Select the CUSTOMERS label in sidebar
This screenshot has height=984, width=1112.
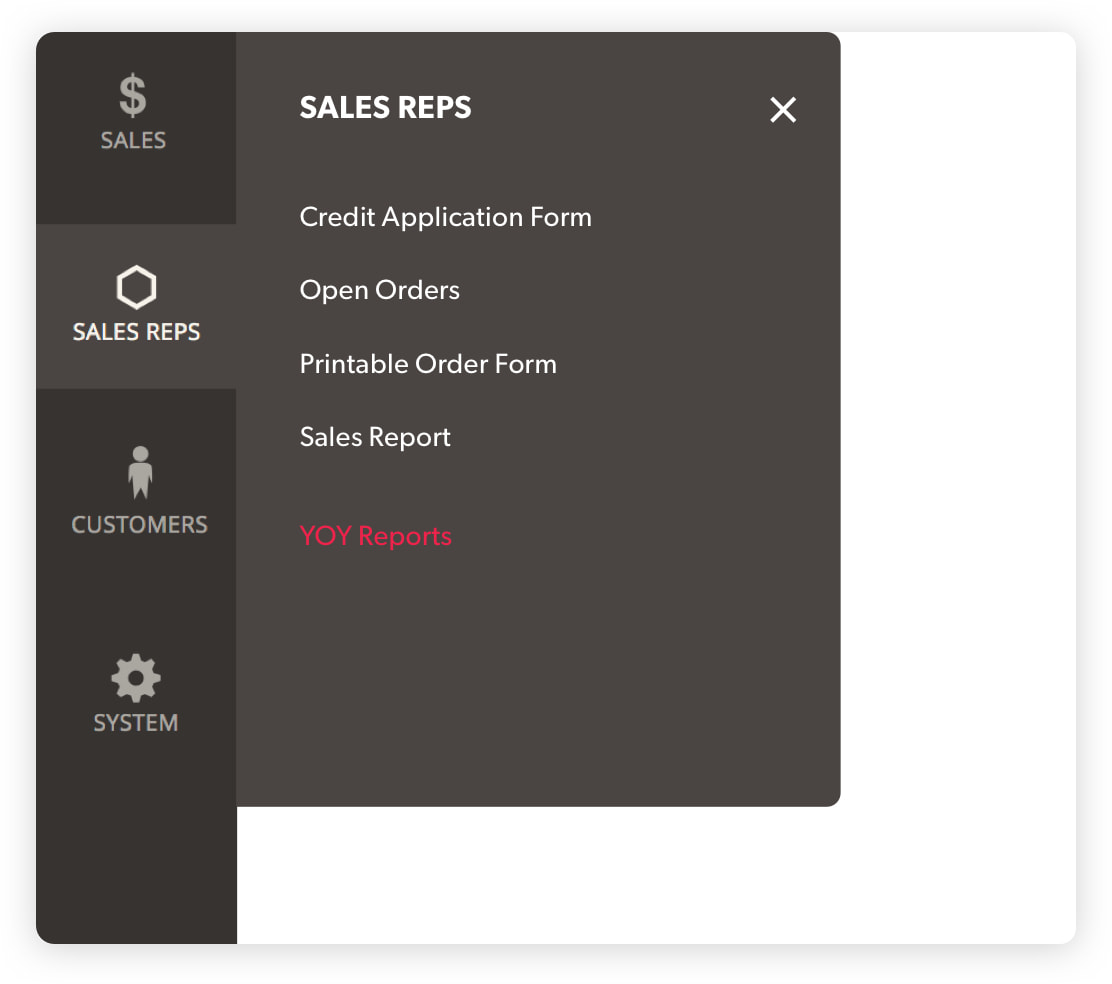139,525
